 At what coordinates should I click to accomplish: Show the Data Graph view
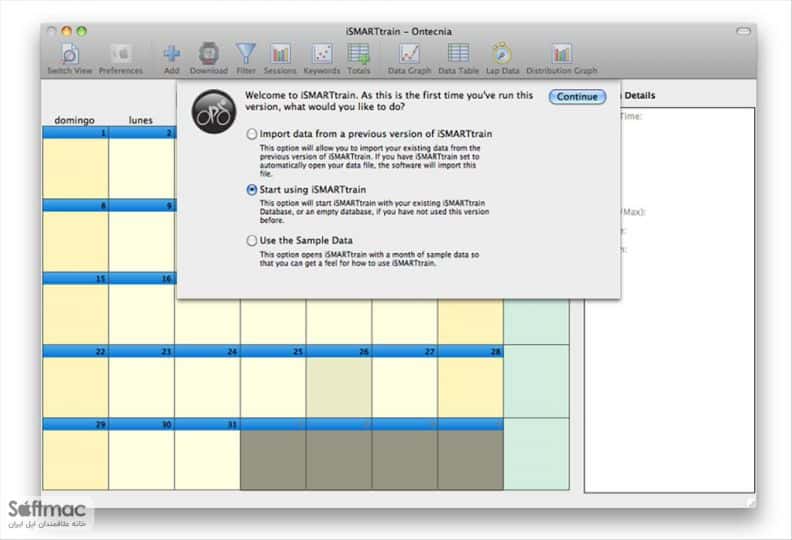click(x=410, y=54)
